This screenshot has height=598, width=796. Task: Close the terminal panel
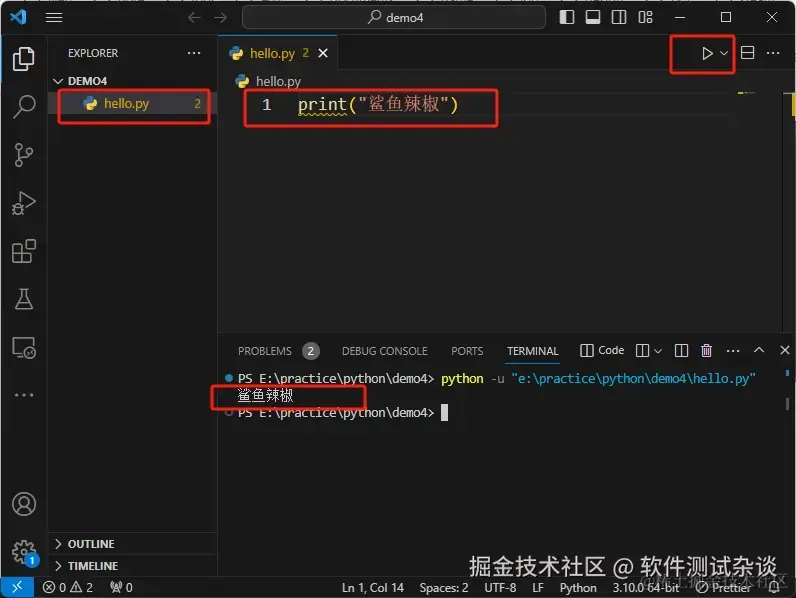pyautogui.click(x=785, y=350)
